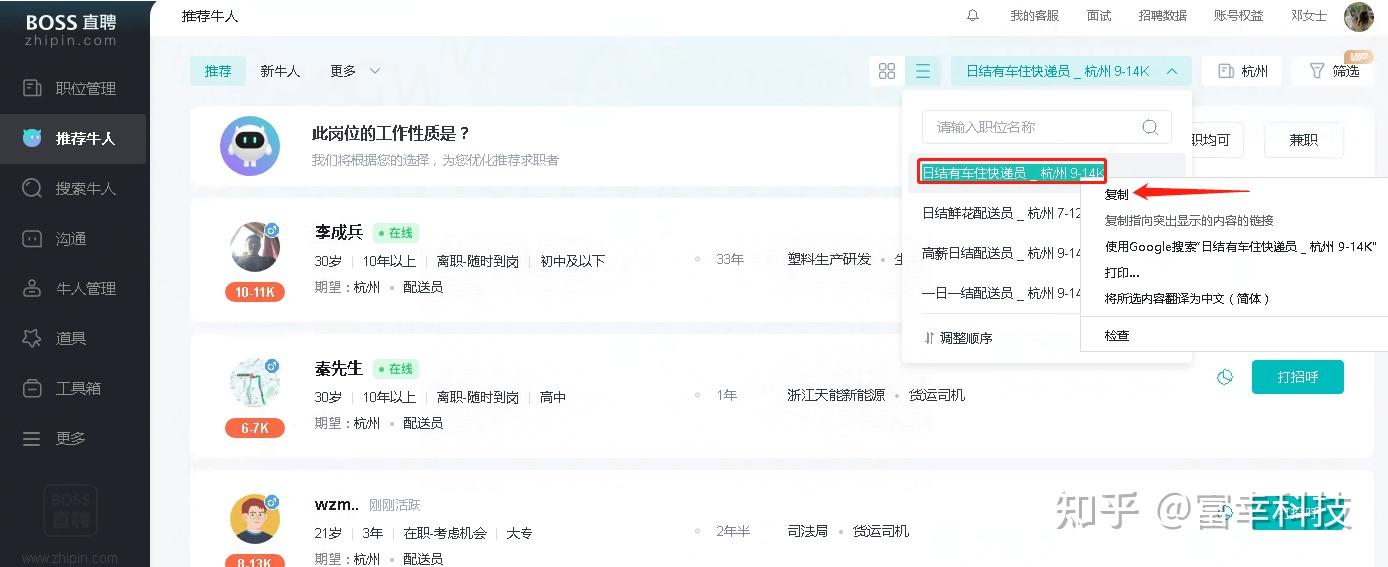The height and width of the screenshot is (567, 1388).
Task: Select the 新牛人 tab
Action: pos(280,71)
